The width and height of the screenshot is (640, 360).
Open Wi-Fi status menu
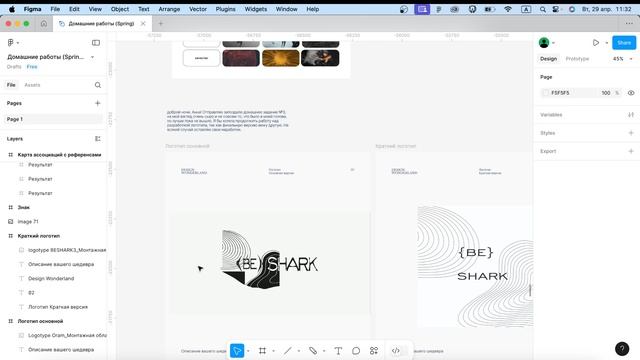[508, 9]
